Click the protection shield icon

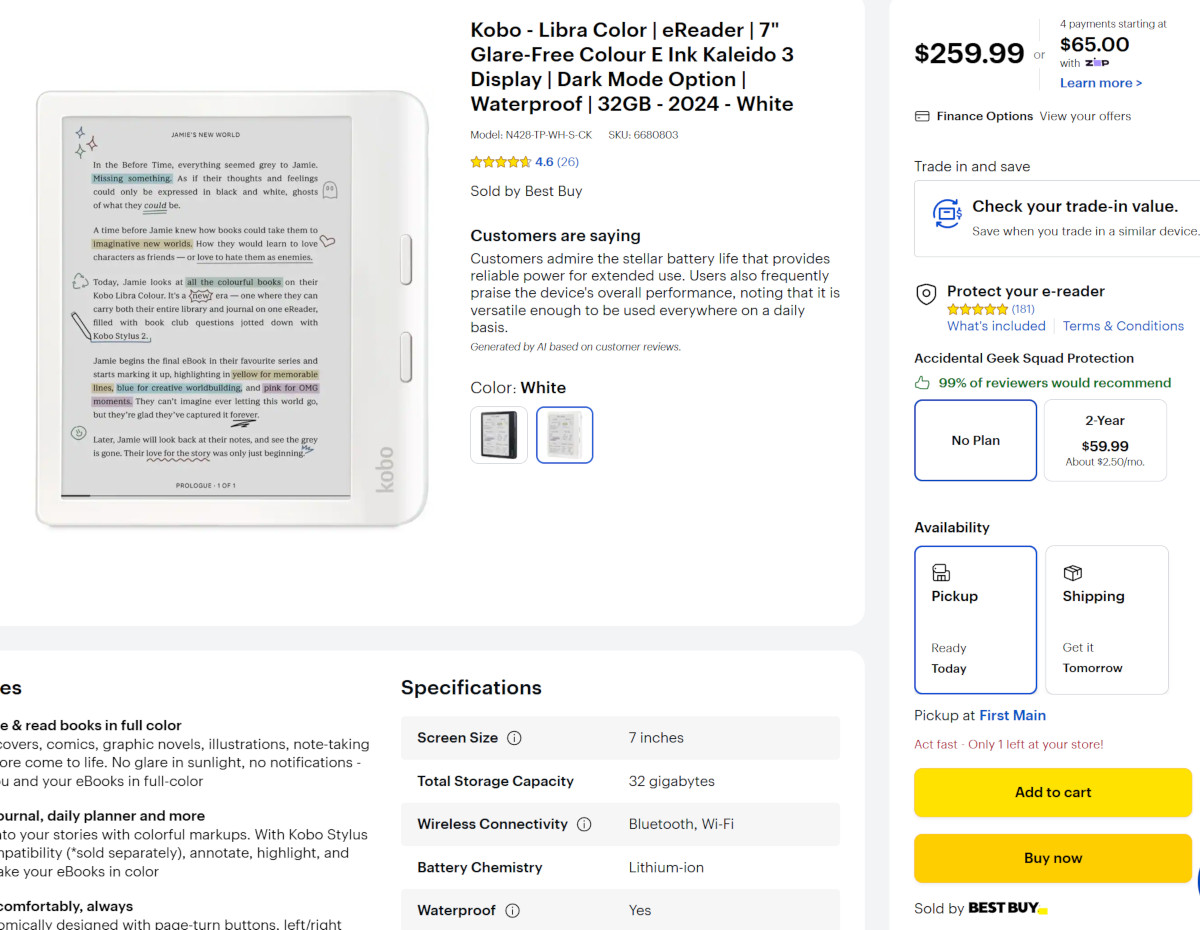[926, 294]
